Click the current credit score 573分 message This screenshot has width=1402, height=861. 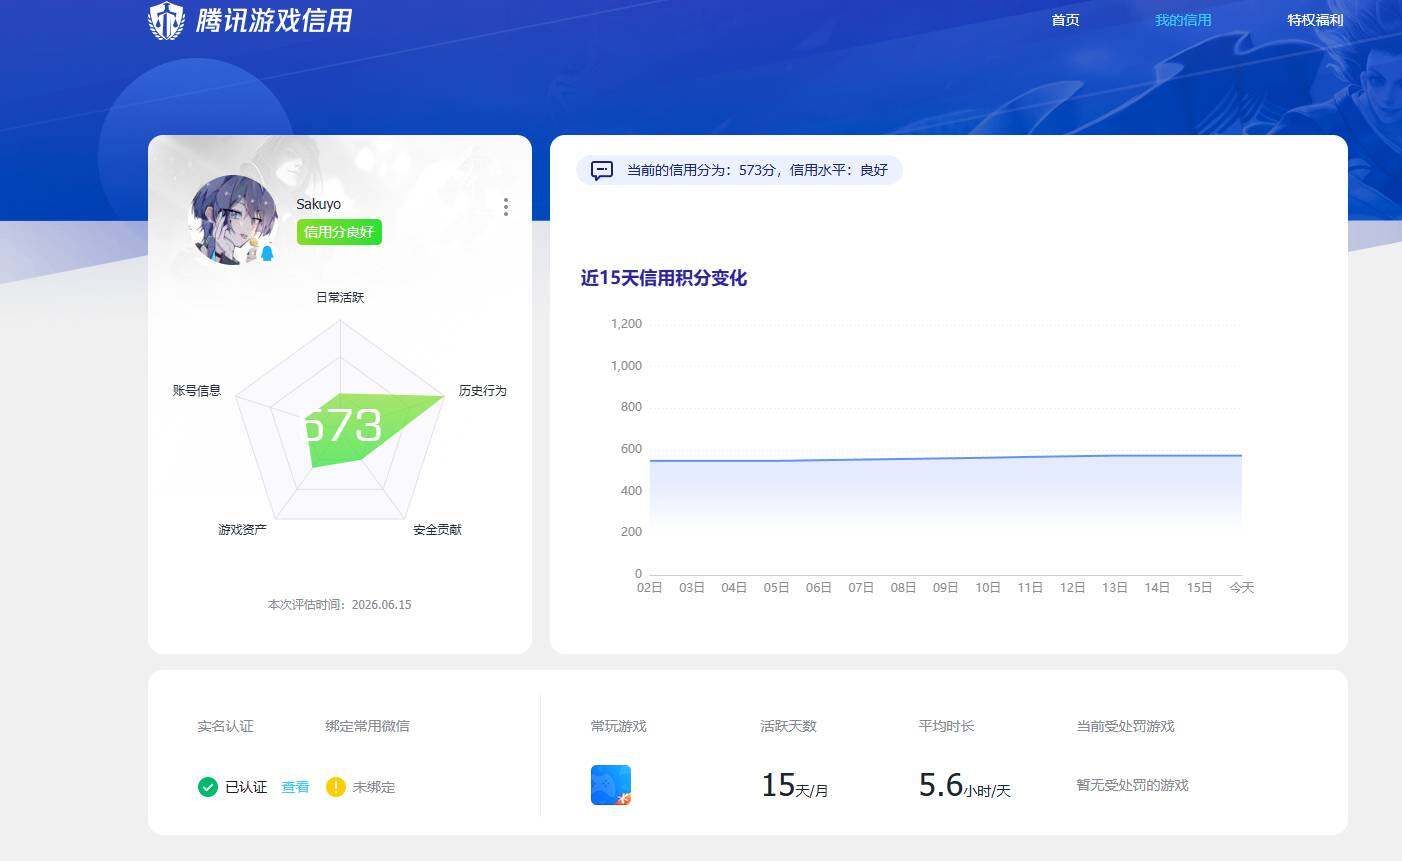757,170
